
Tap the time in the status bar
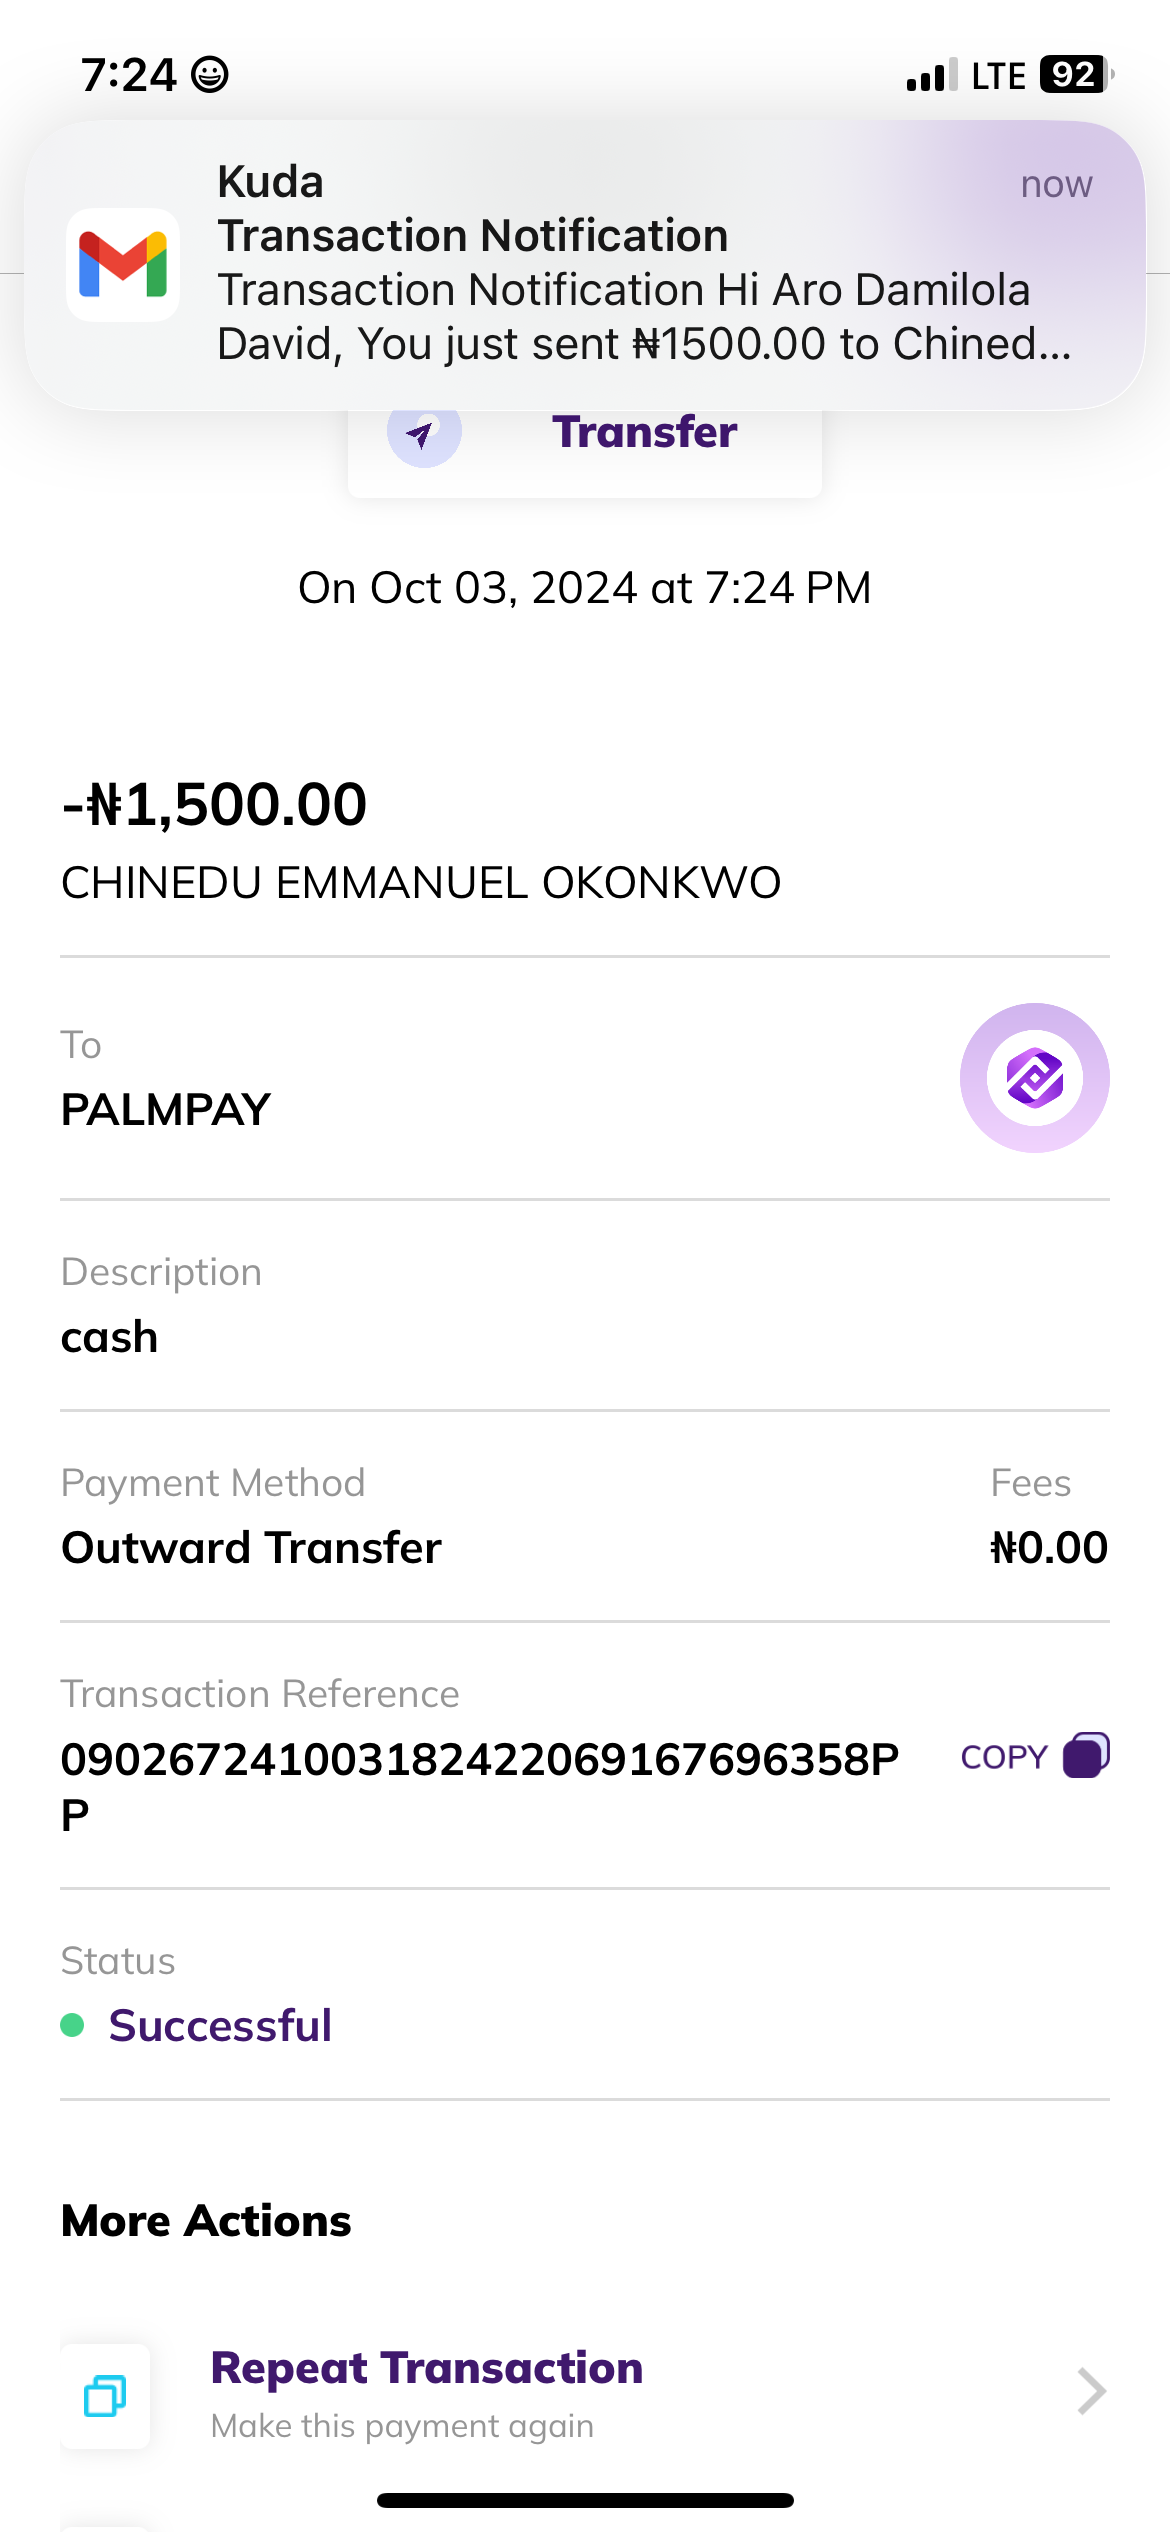[x=129, y=75]
